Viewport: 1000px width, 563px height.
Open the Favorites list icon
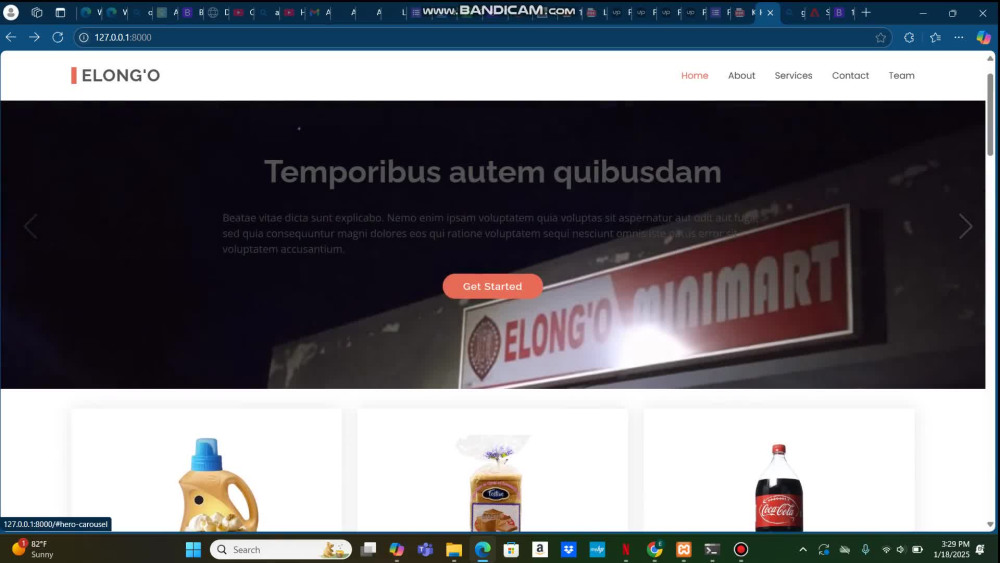(936, 38)
